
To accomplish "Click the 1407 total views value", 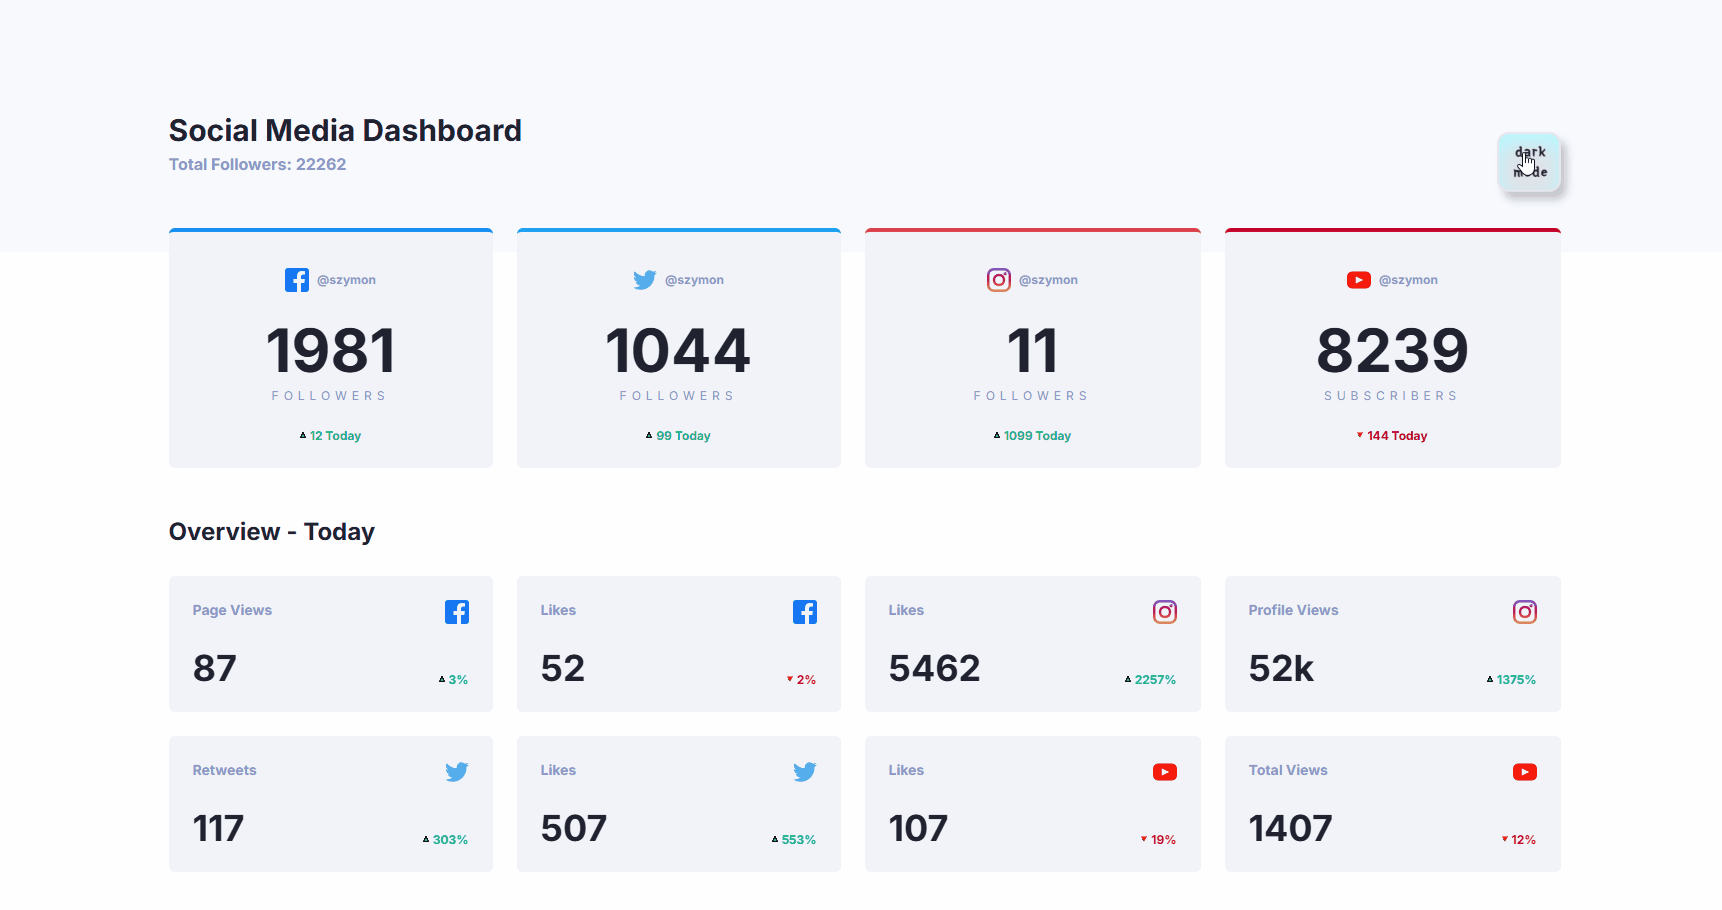I will click(1290, 828).
